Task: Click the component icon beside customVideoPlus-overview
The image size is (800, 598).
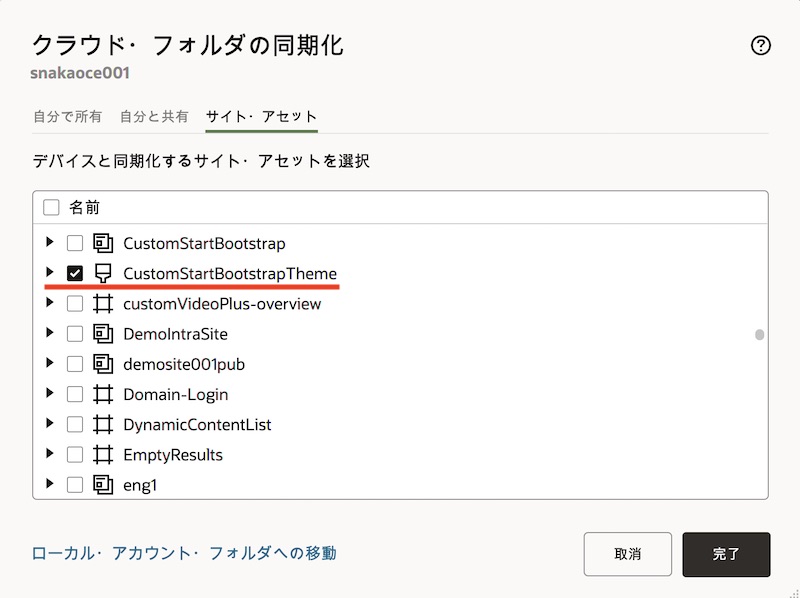Action: click(102, 304)
